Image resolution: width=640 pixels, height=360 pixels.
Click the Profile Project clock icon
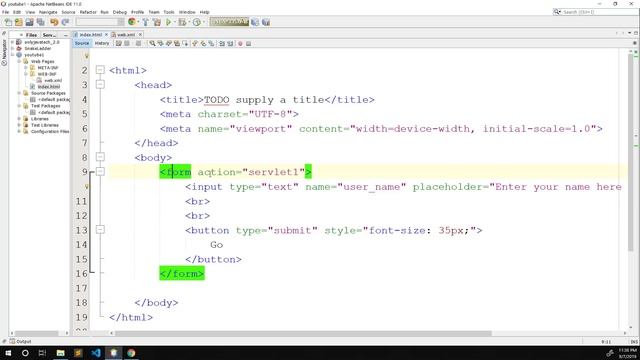pos(197,22)
